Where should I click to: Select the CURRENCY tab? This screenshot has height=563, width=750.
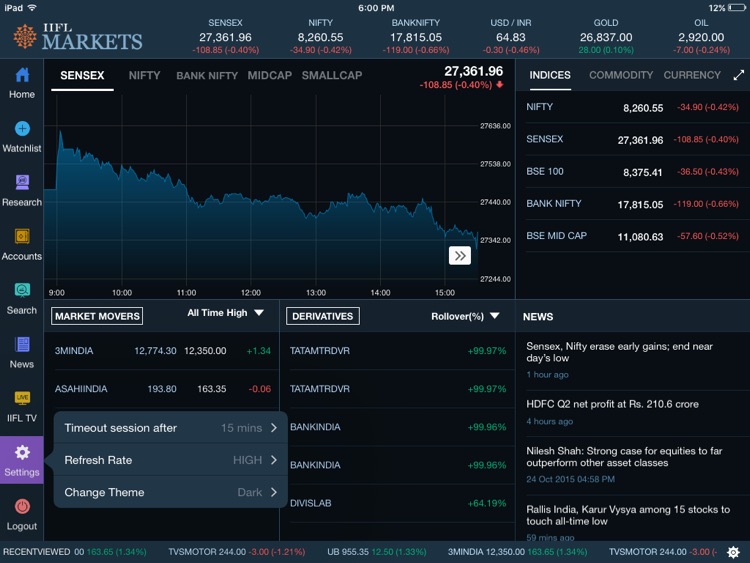pos(692,75)
